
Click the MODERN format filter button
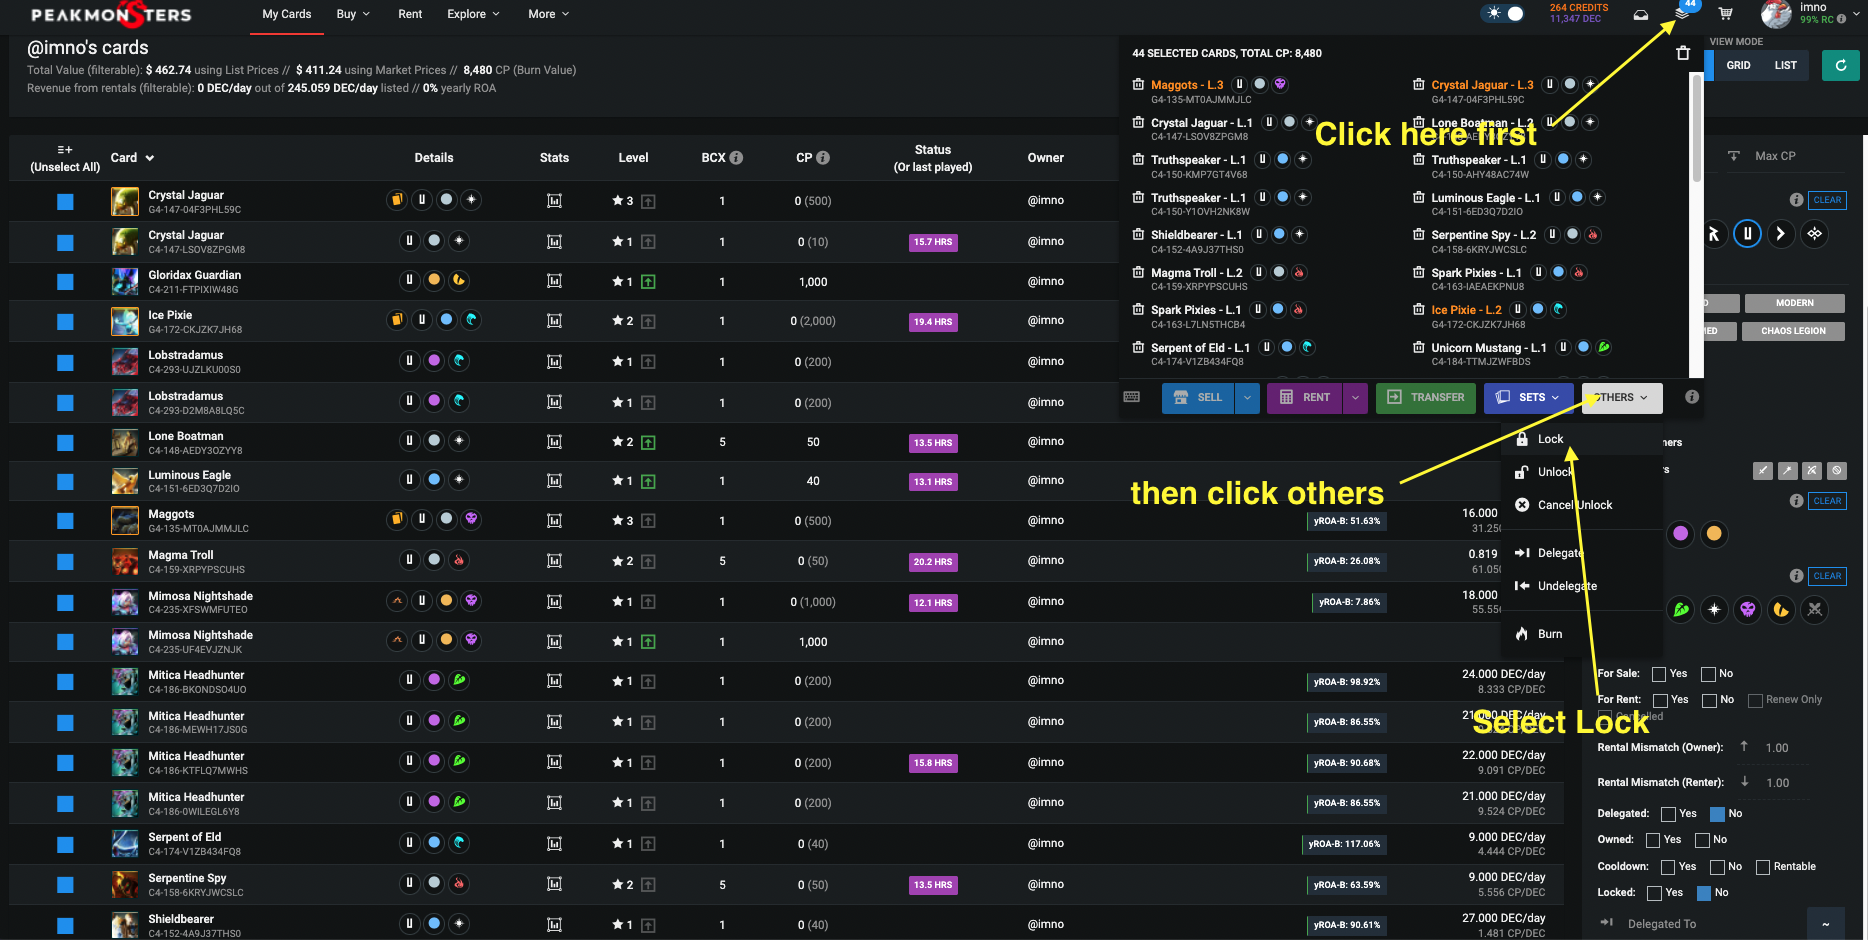click(1795, 303)
